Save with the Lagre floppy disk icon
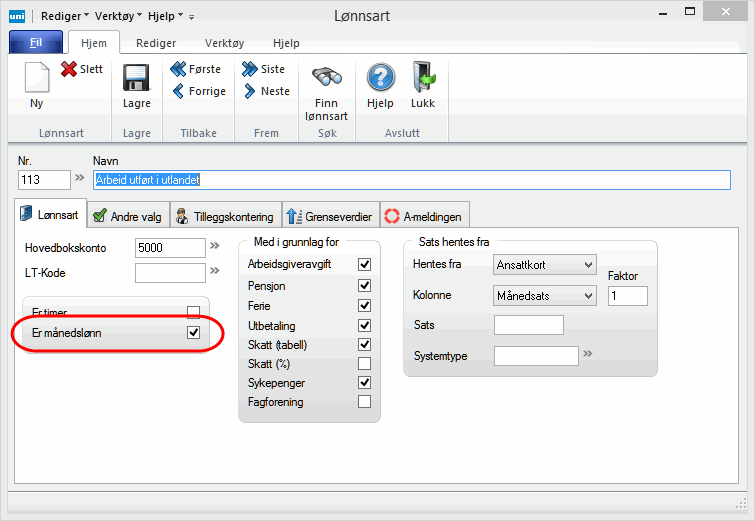This screenshot has width=755, height=521. (x=135, y=79)
